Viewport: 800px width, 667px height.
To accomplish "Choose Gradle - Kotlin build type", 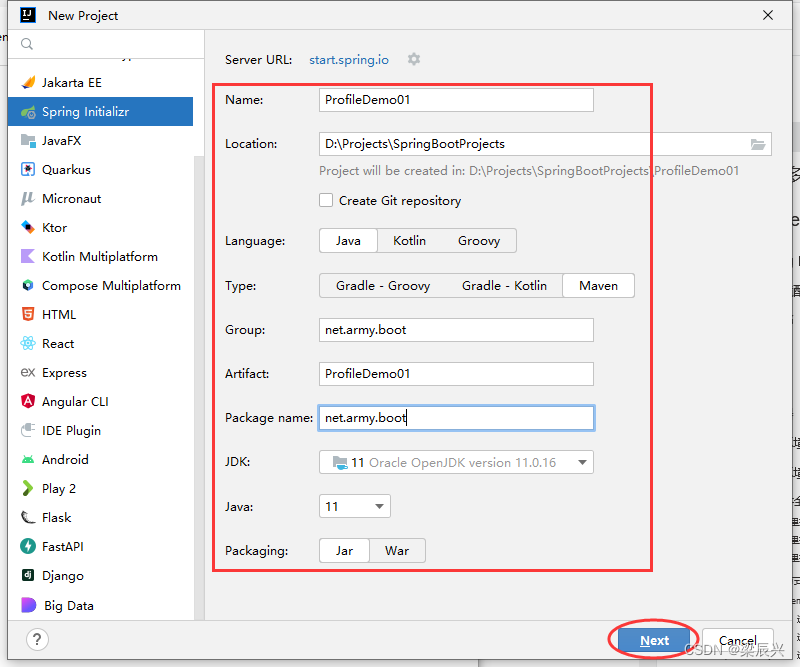I will [x=504, y=285].
